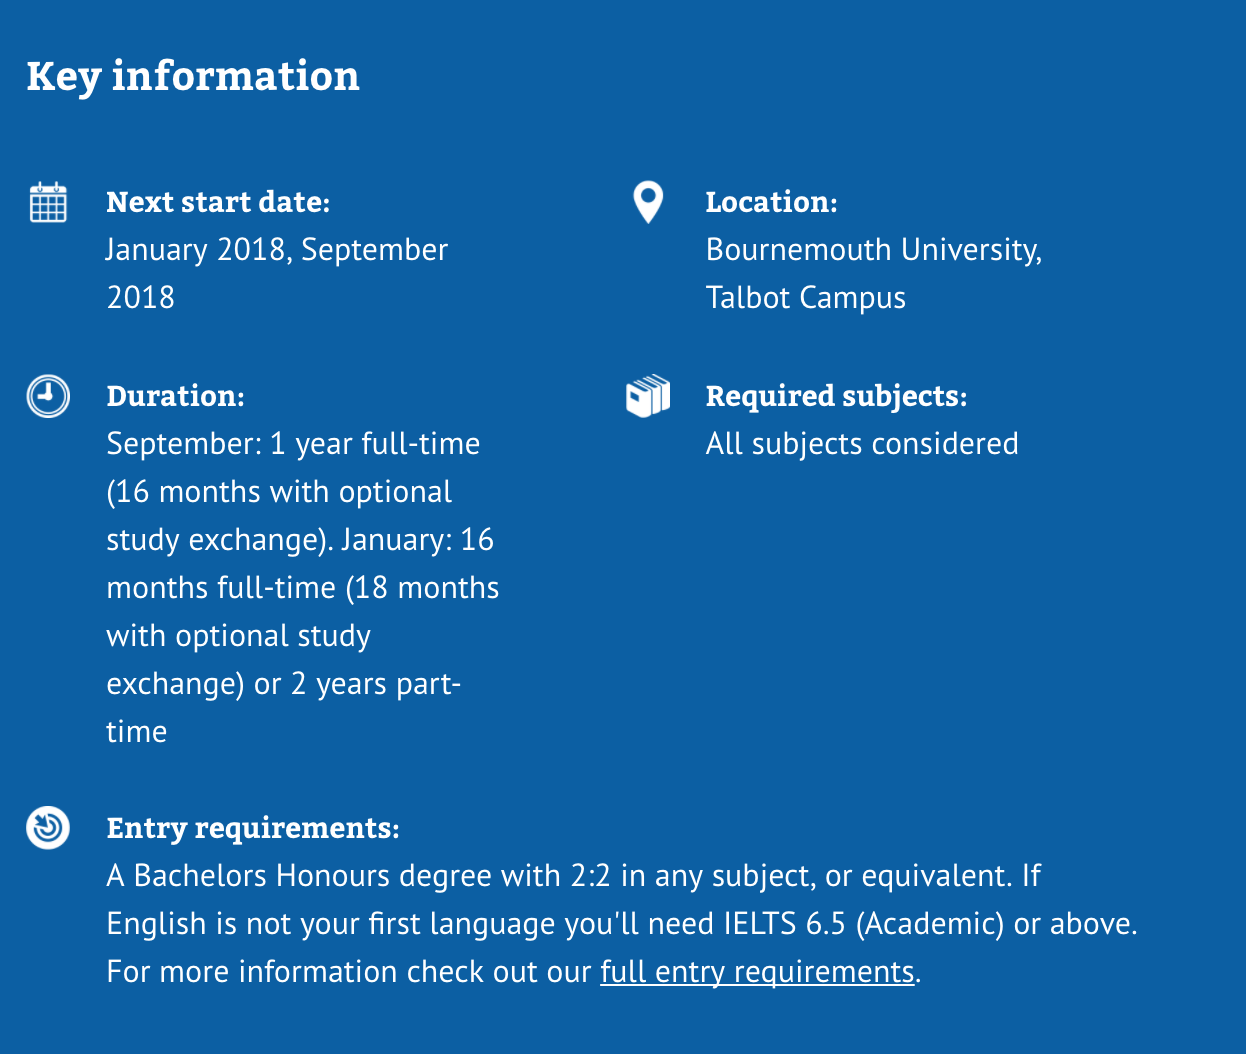Click the September 1 year full-time text
The height and width of the screenshot is (1054, 1246).
coord(293,444)
